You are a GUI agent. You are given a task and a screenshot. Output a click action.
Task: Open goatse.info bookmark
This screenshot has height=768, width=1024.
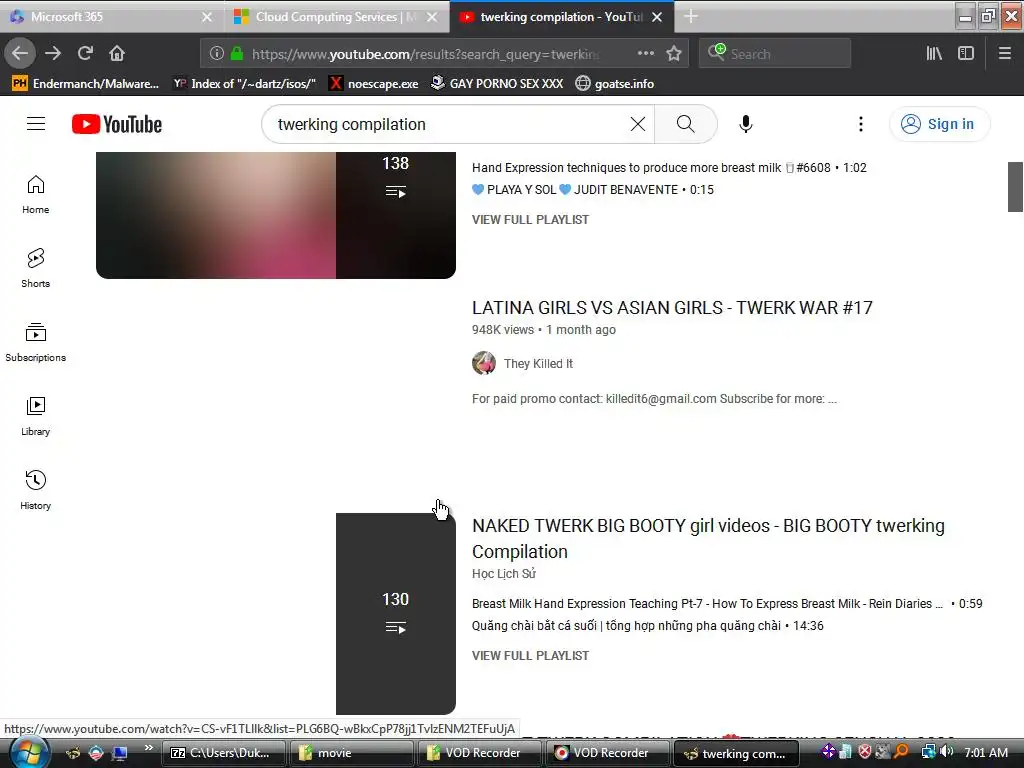tap(615, 84)
